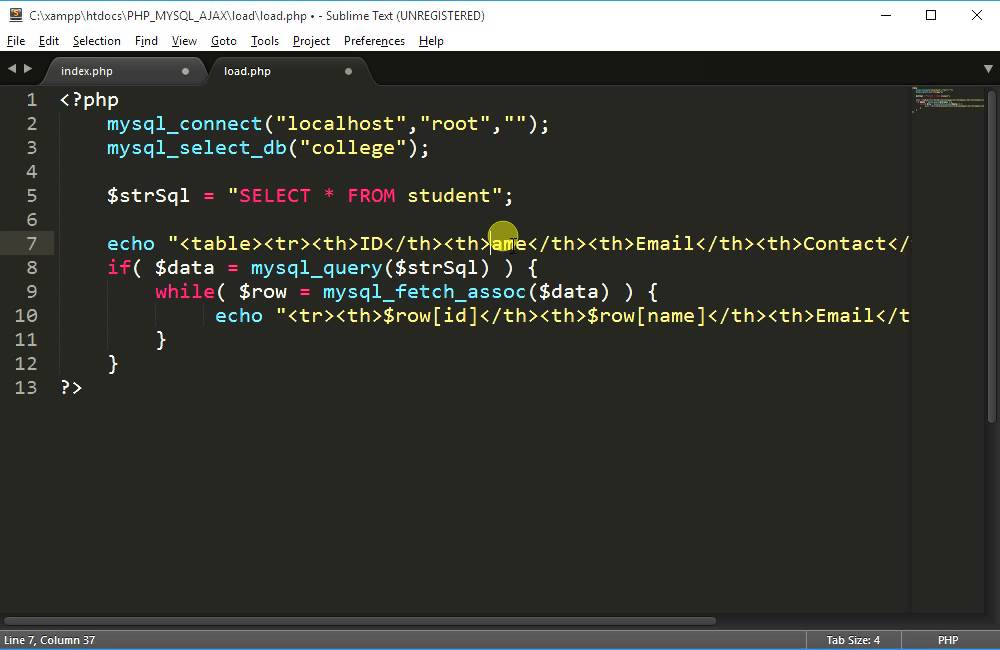
Task: Open the Preferences menu
Action: click(374, 41)
